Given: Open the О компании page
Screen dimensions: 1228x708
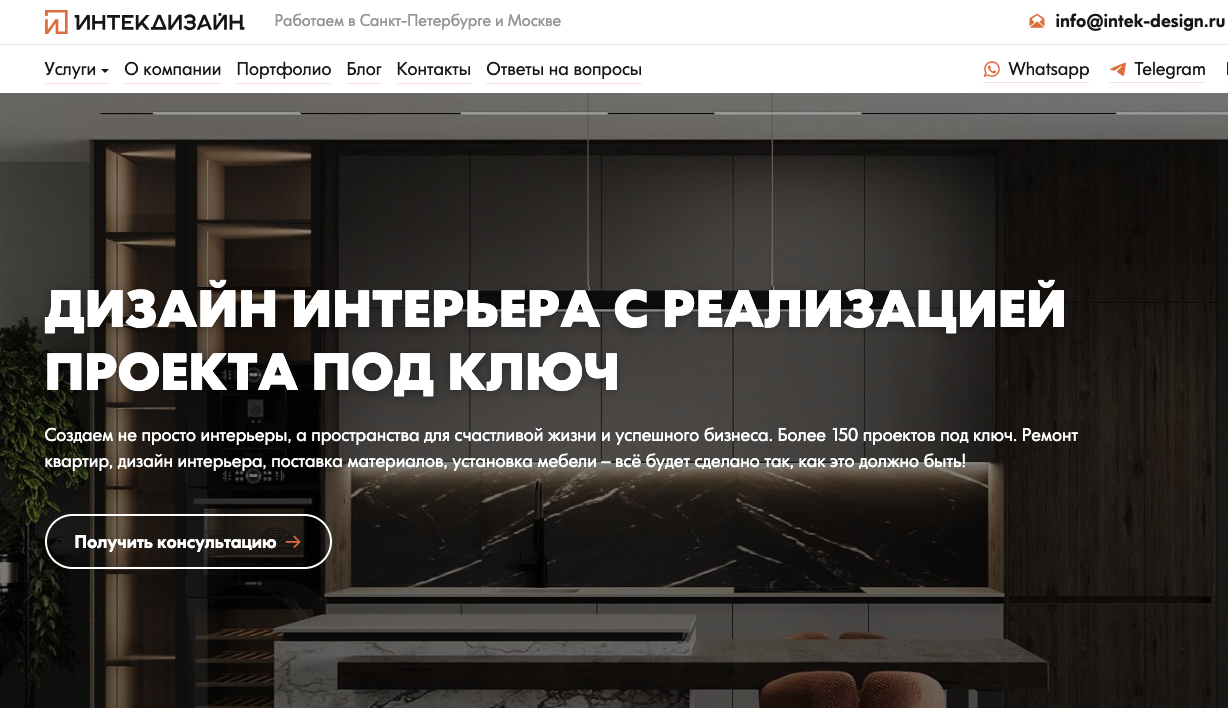Looking at the screenshot, I should (173, 69).
